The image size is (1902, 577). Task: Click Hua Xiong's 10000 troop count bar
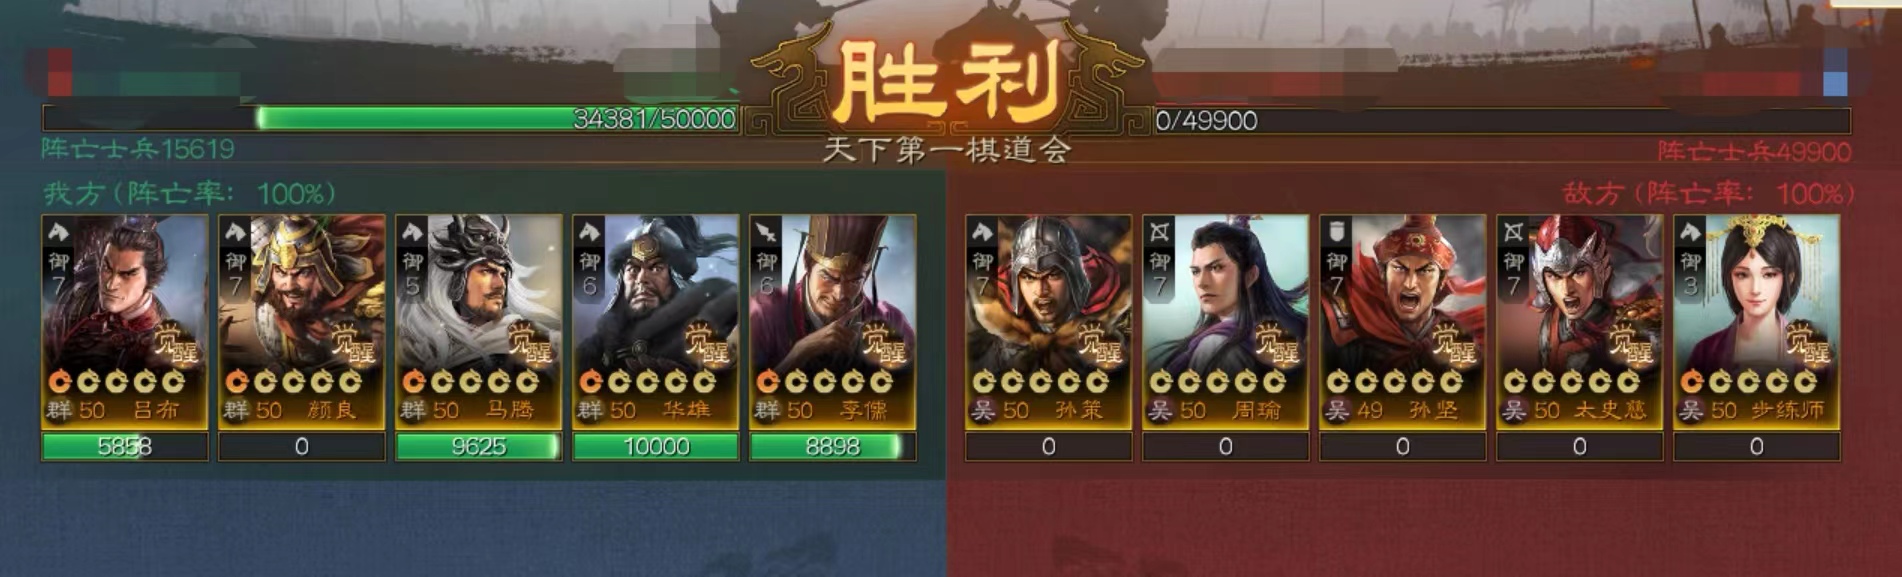(x=656, y=446)
